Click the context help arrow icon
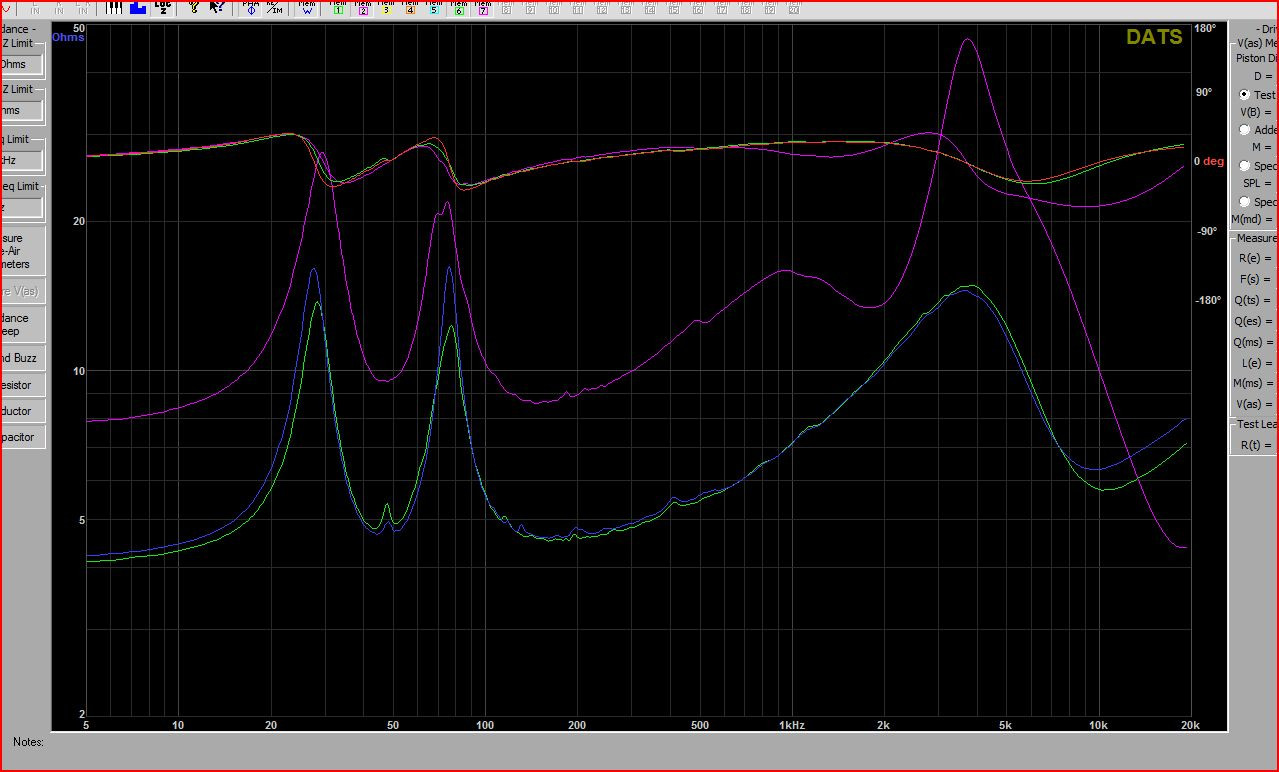 [216, 8]
